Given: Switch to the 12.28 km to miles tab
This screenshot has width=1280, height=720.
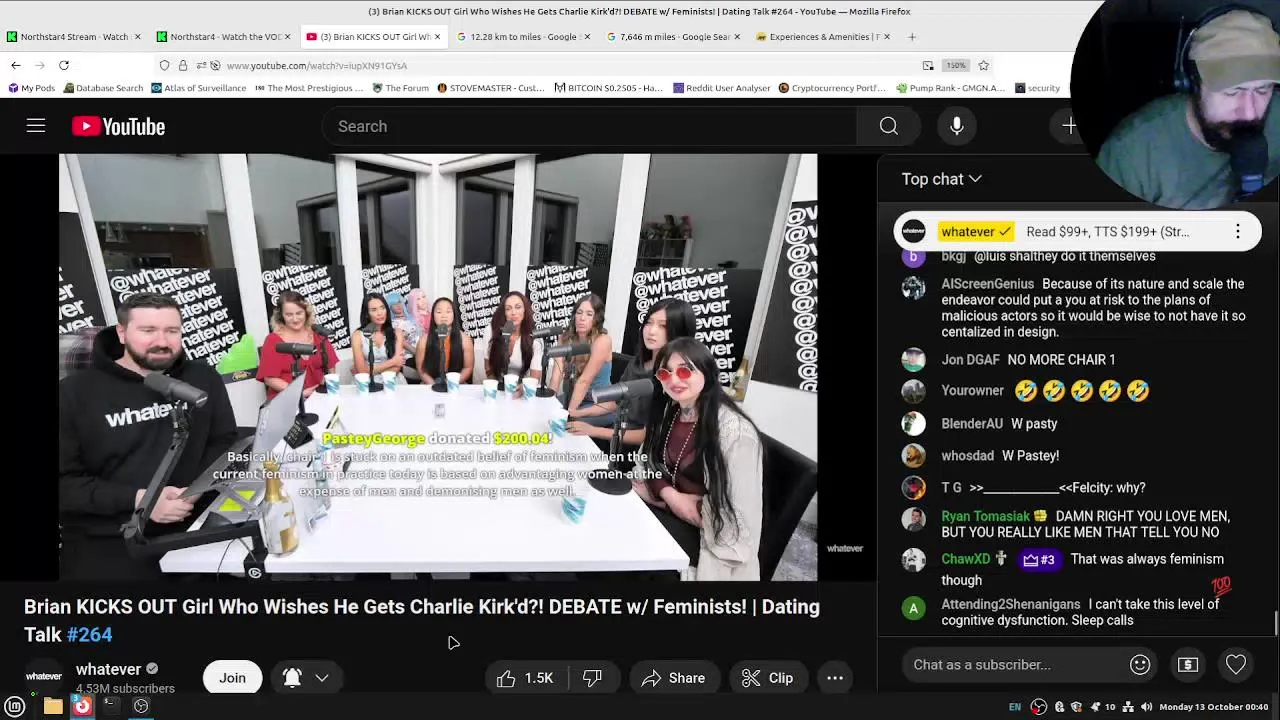Looking at the screenshot, I should pyautogui.click(x=523, y=37).
